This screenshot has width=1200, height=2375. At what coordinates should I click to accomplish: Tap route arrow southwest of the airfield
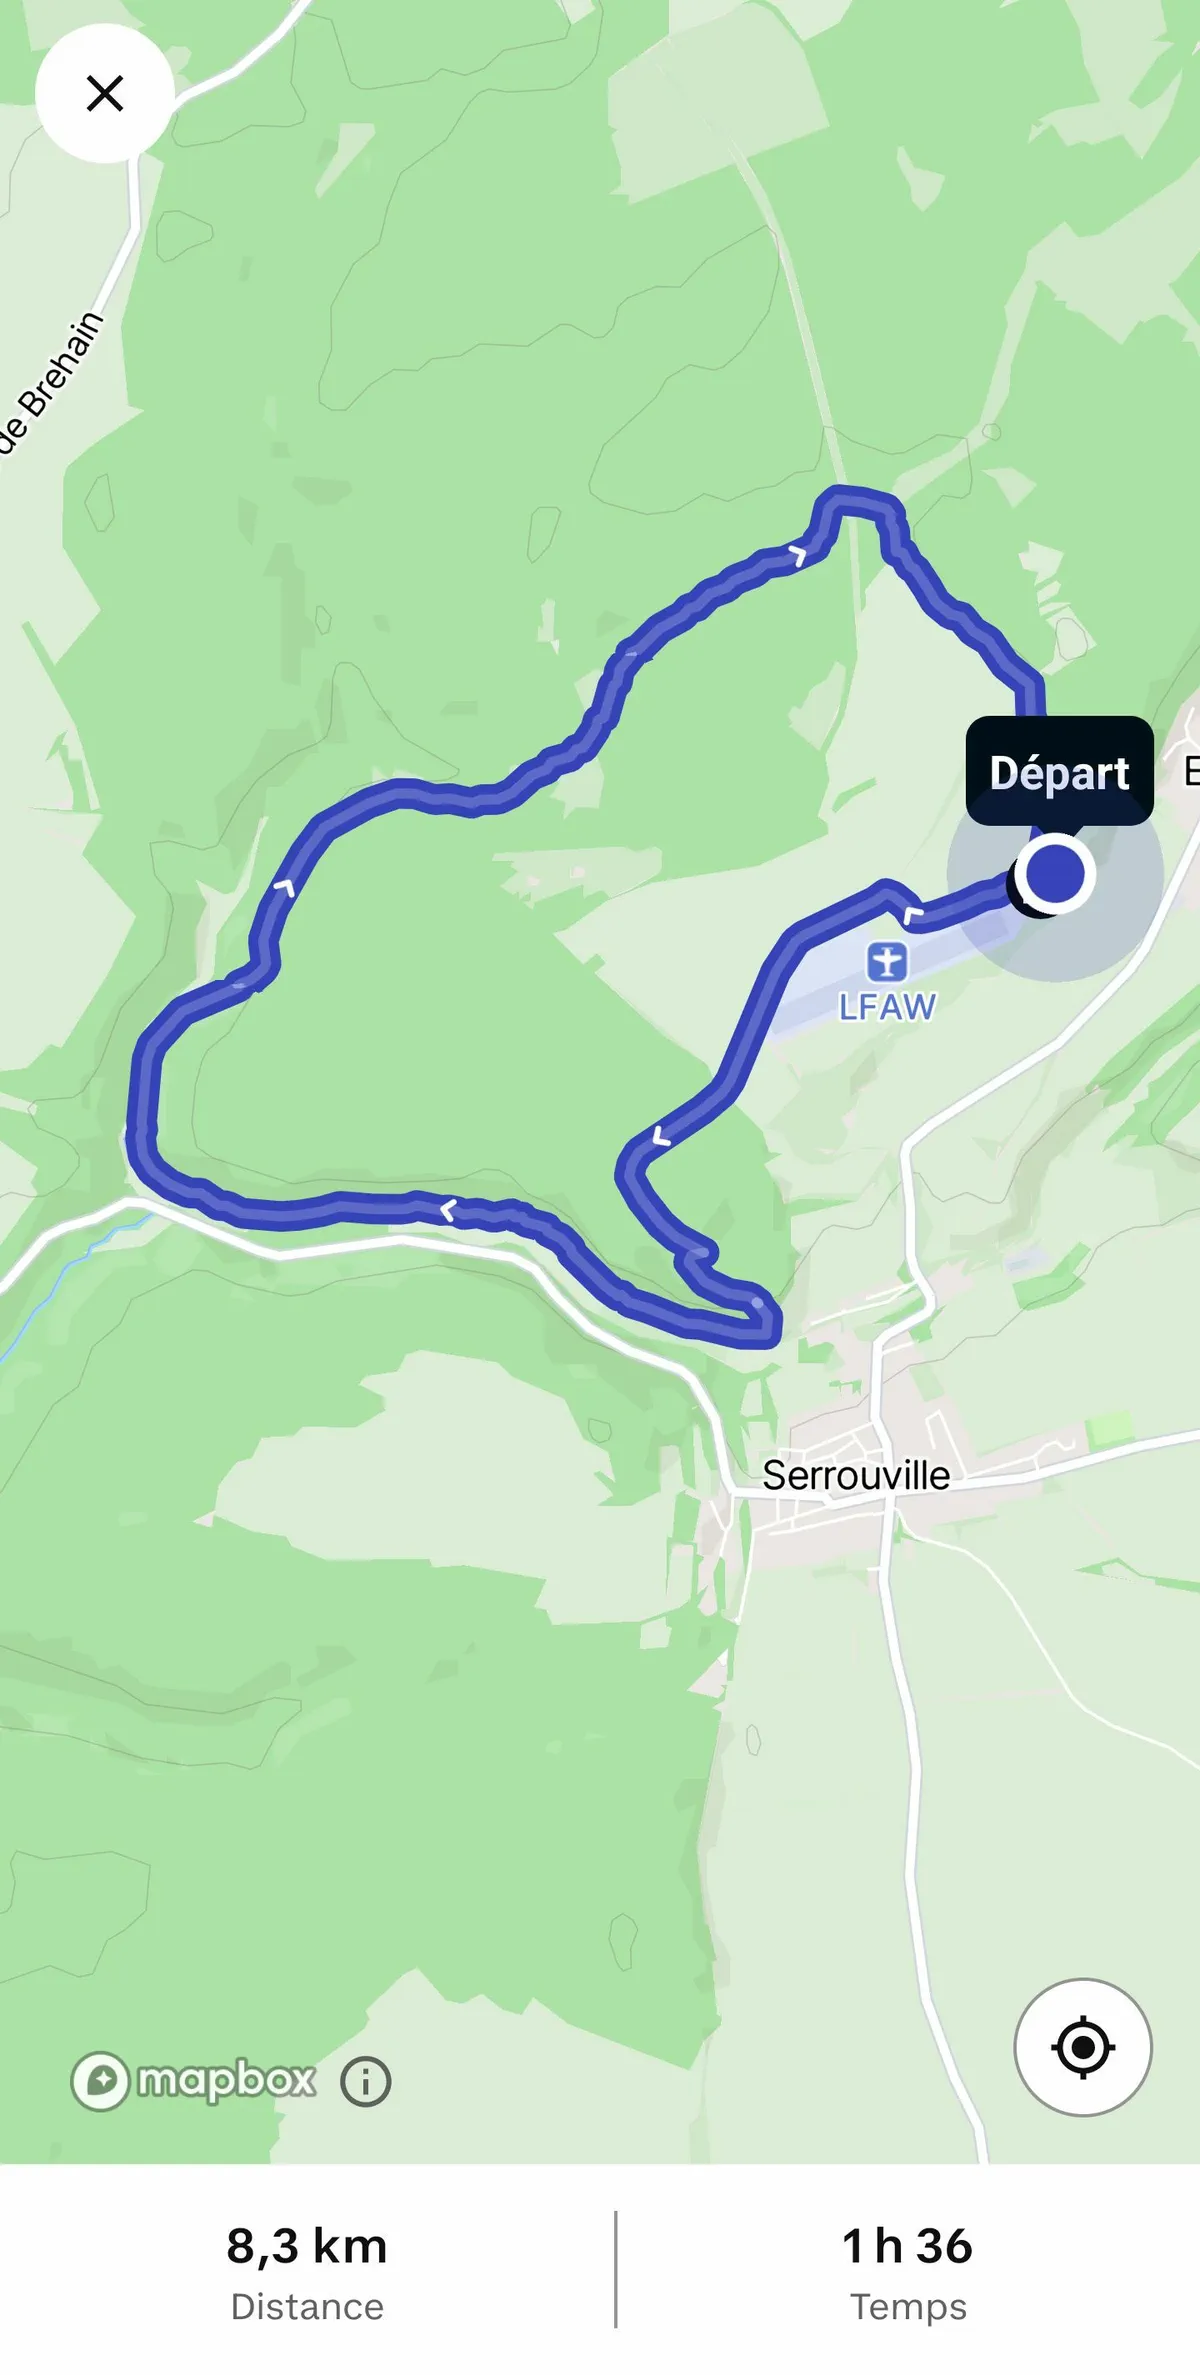(x=660, y=1136)
